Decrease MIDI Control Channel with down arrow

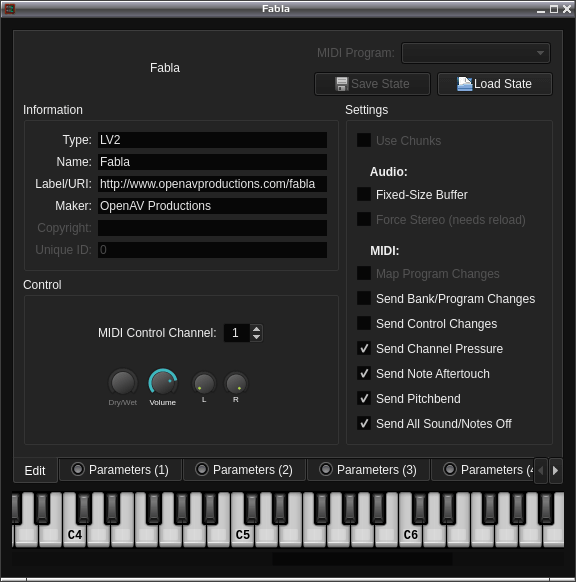click(256, 337)
